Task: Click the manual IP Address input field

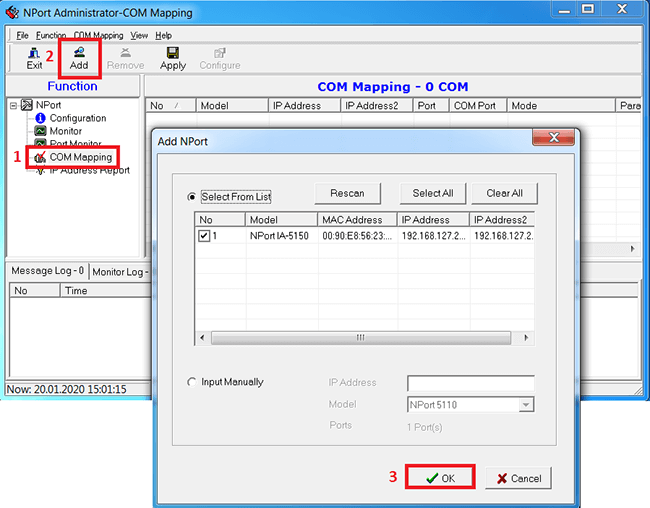Action: [471, 383]
